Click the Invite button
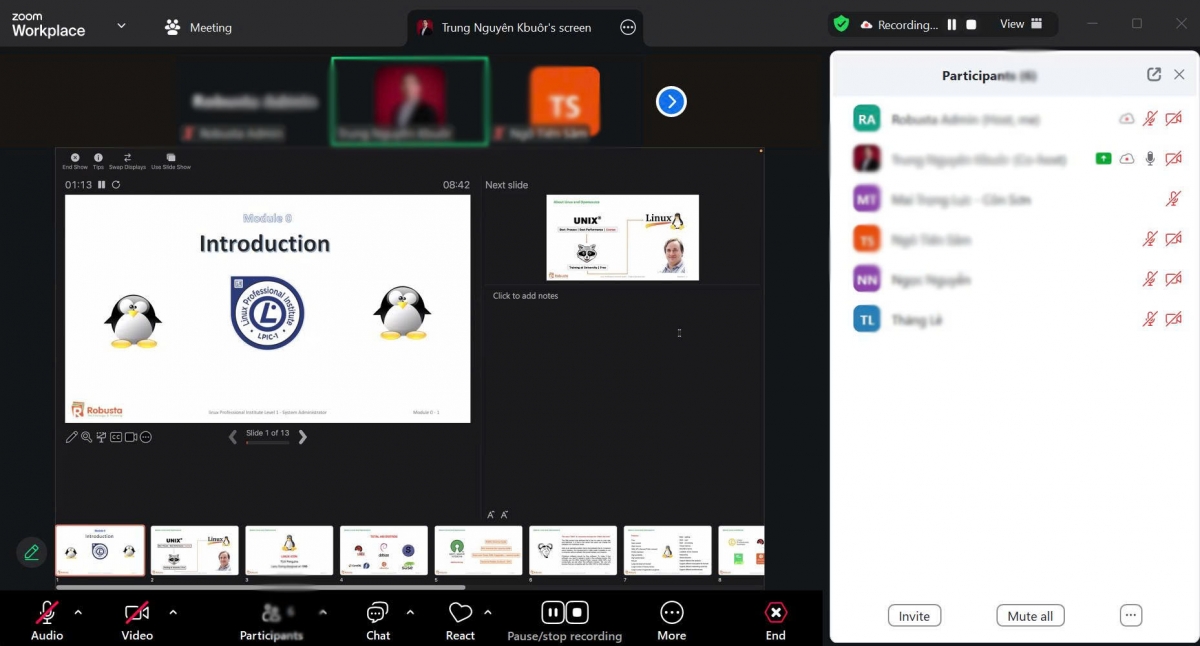 914,616
